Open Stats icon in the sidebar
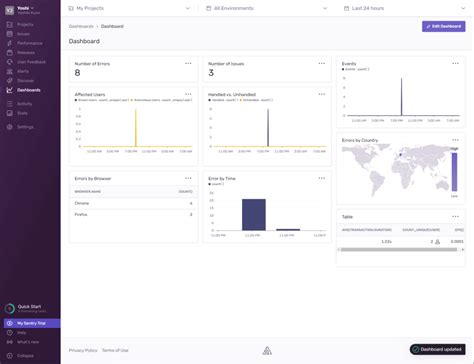This screenshot has height=364, width=474. [10, 113]
